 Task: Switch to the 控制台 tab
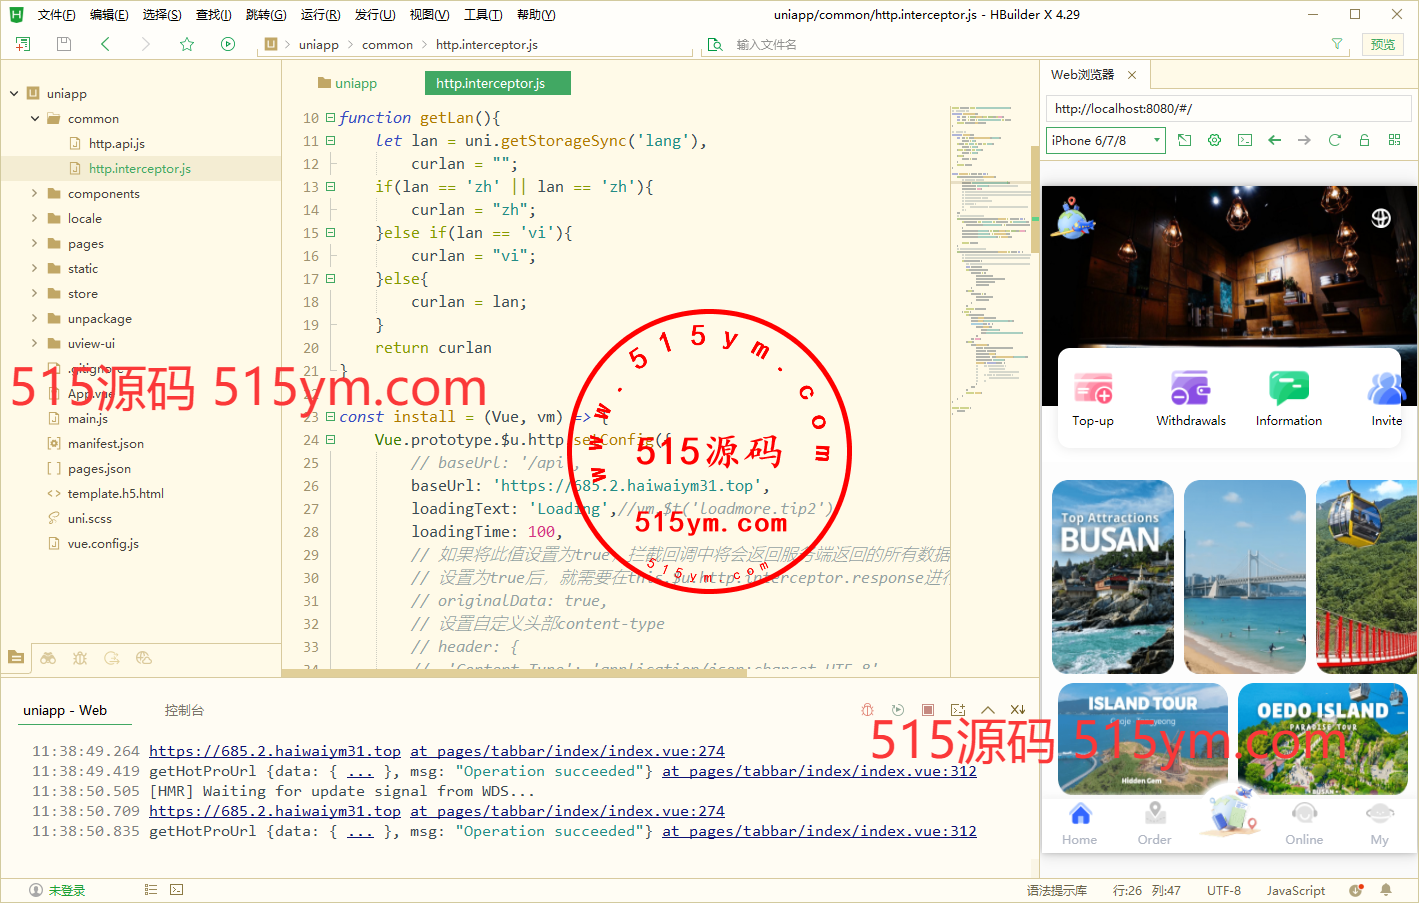[x=184, y=710]
